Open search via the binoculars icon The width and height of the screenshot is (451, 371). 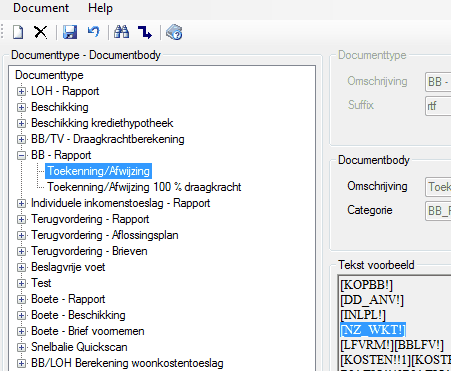point(121,32)
